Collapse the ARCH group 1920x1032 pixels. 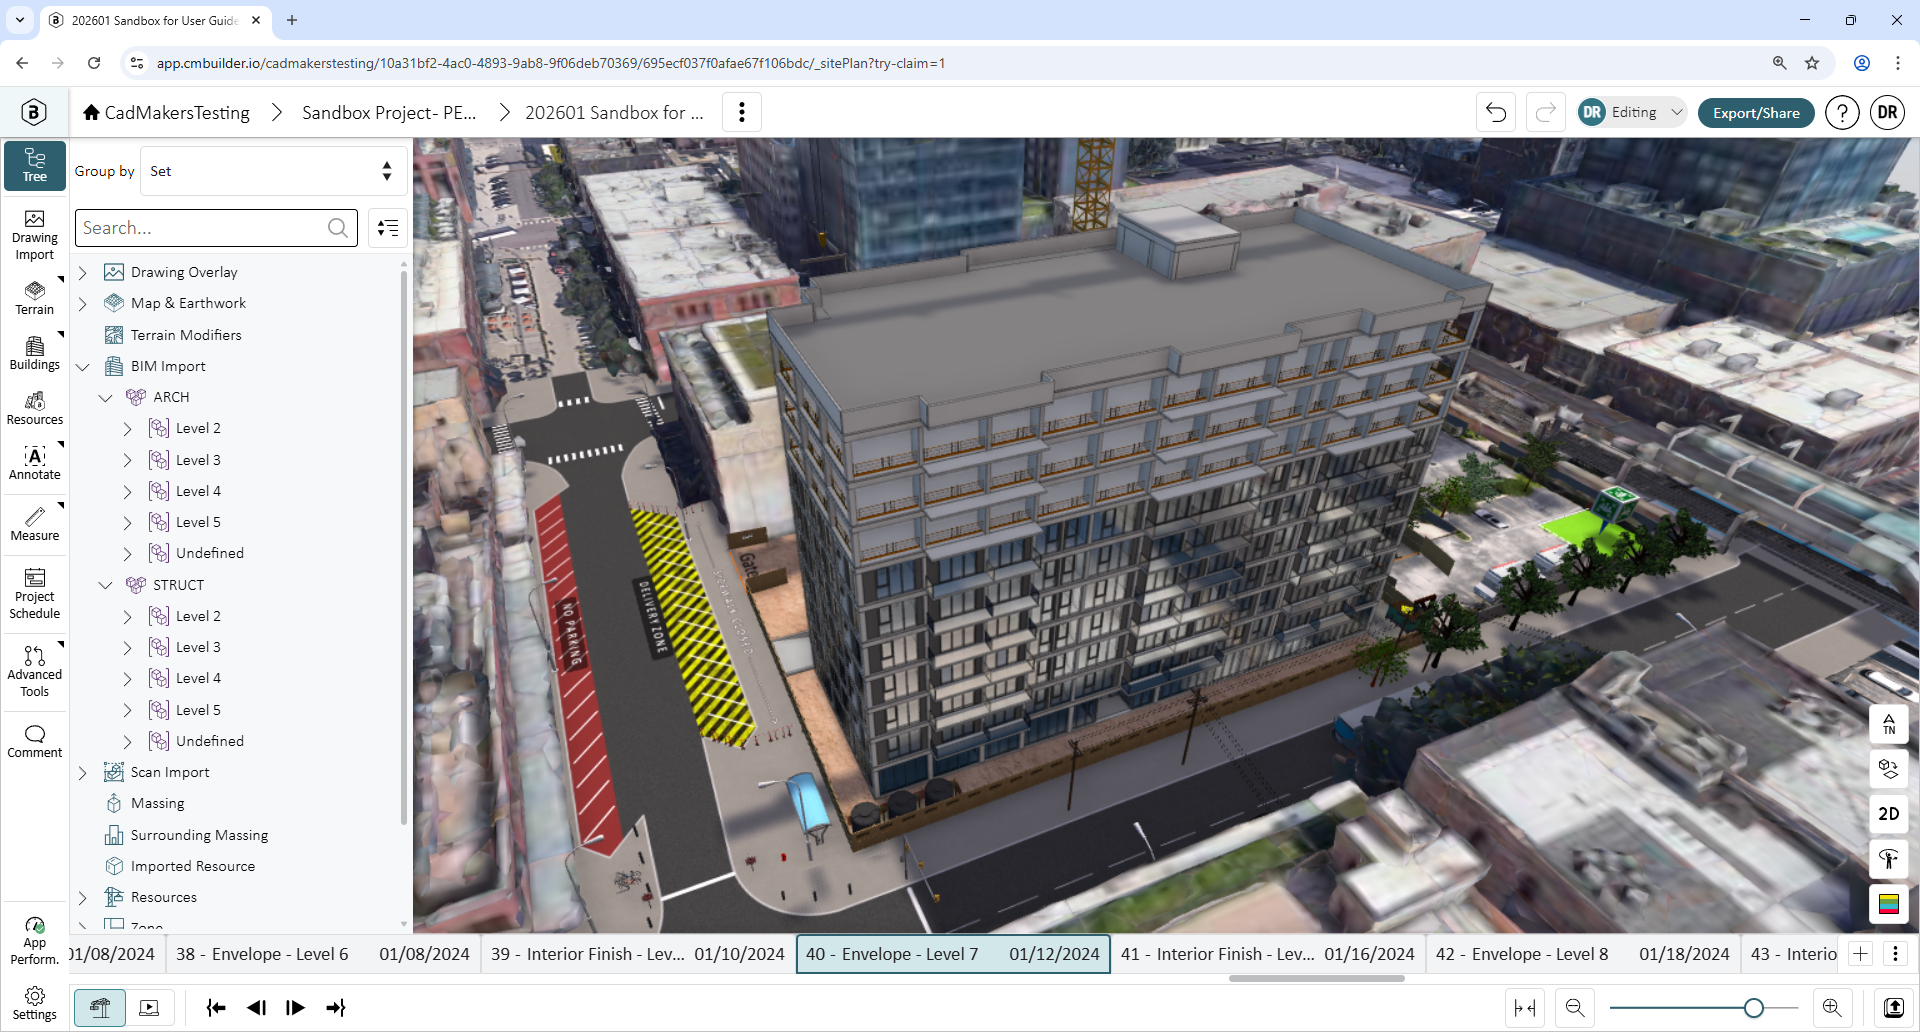tap(105, 397)
